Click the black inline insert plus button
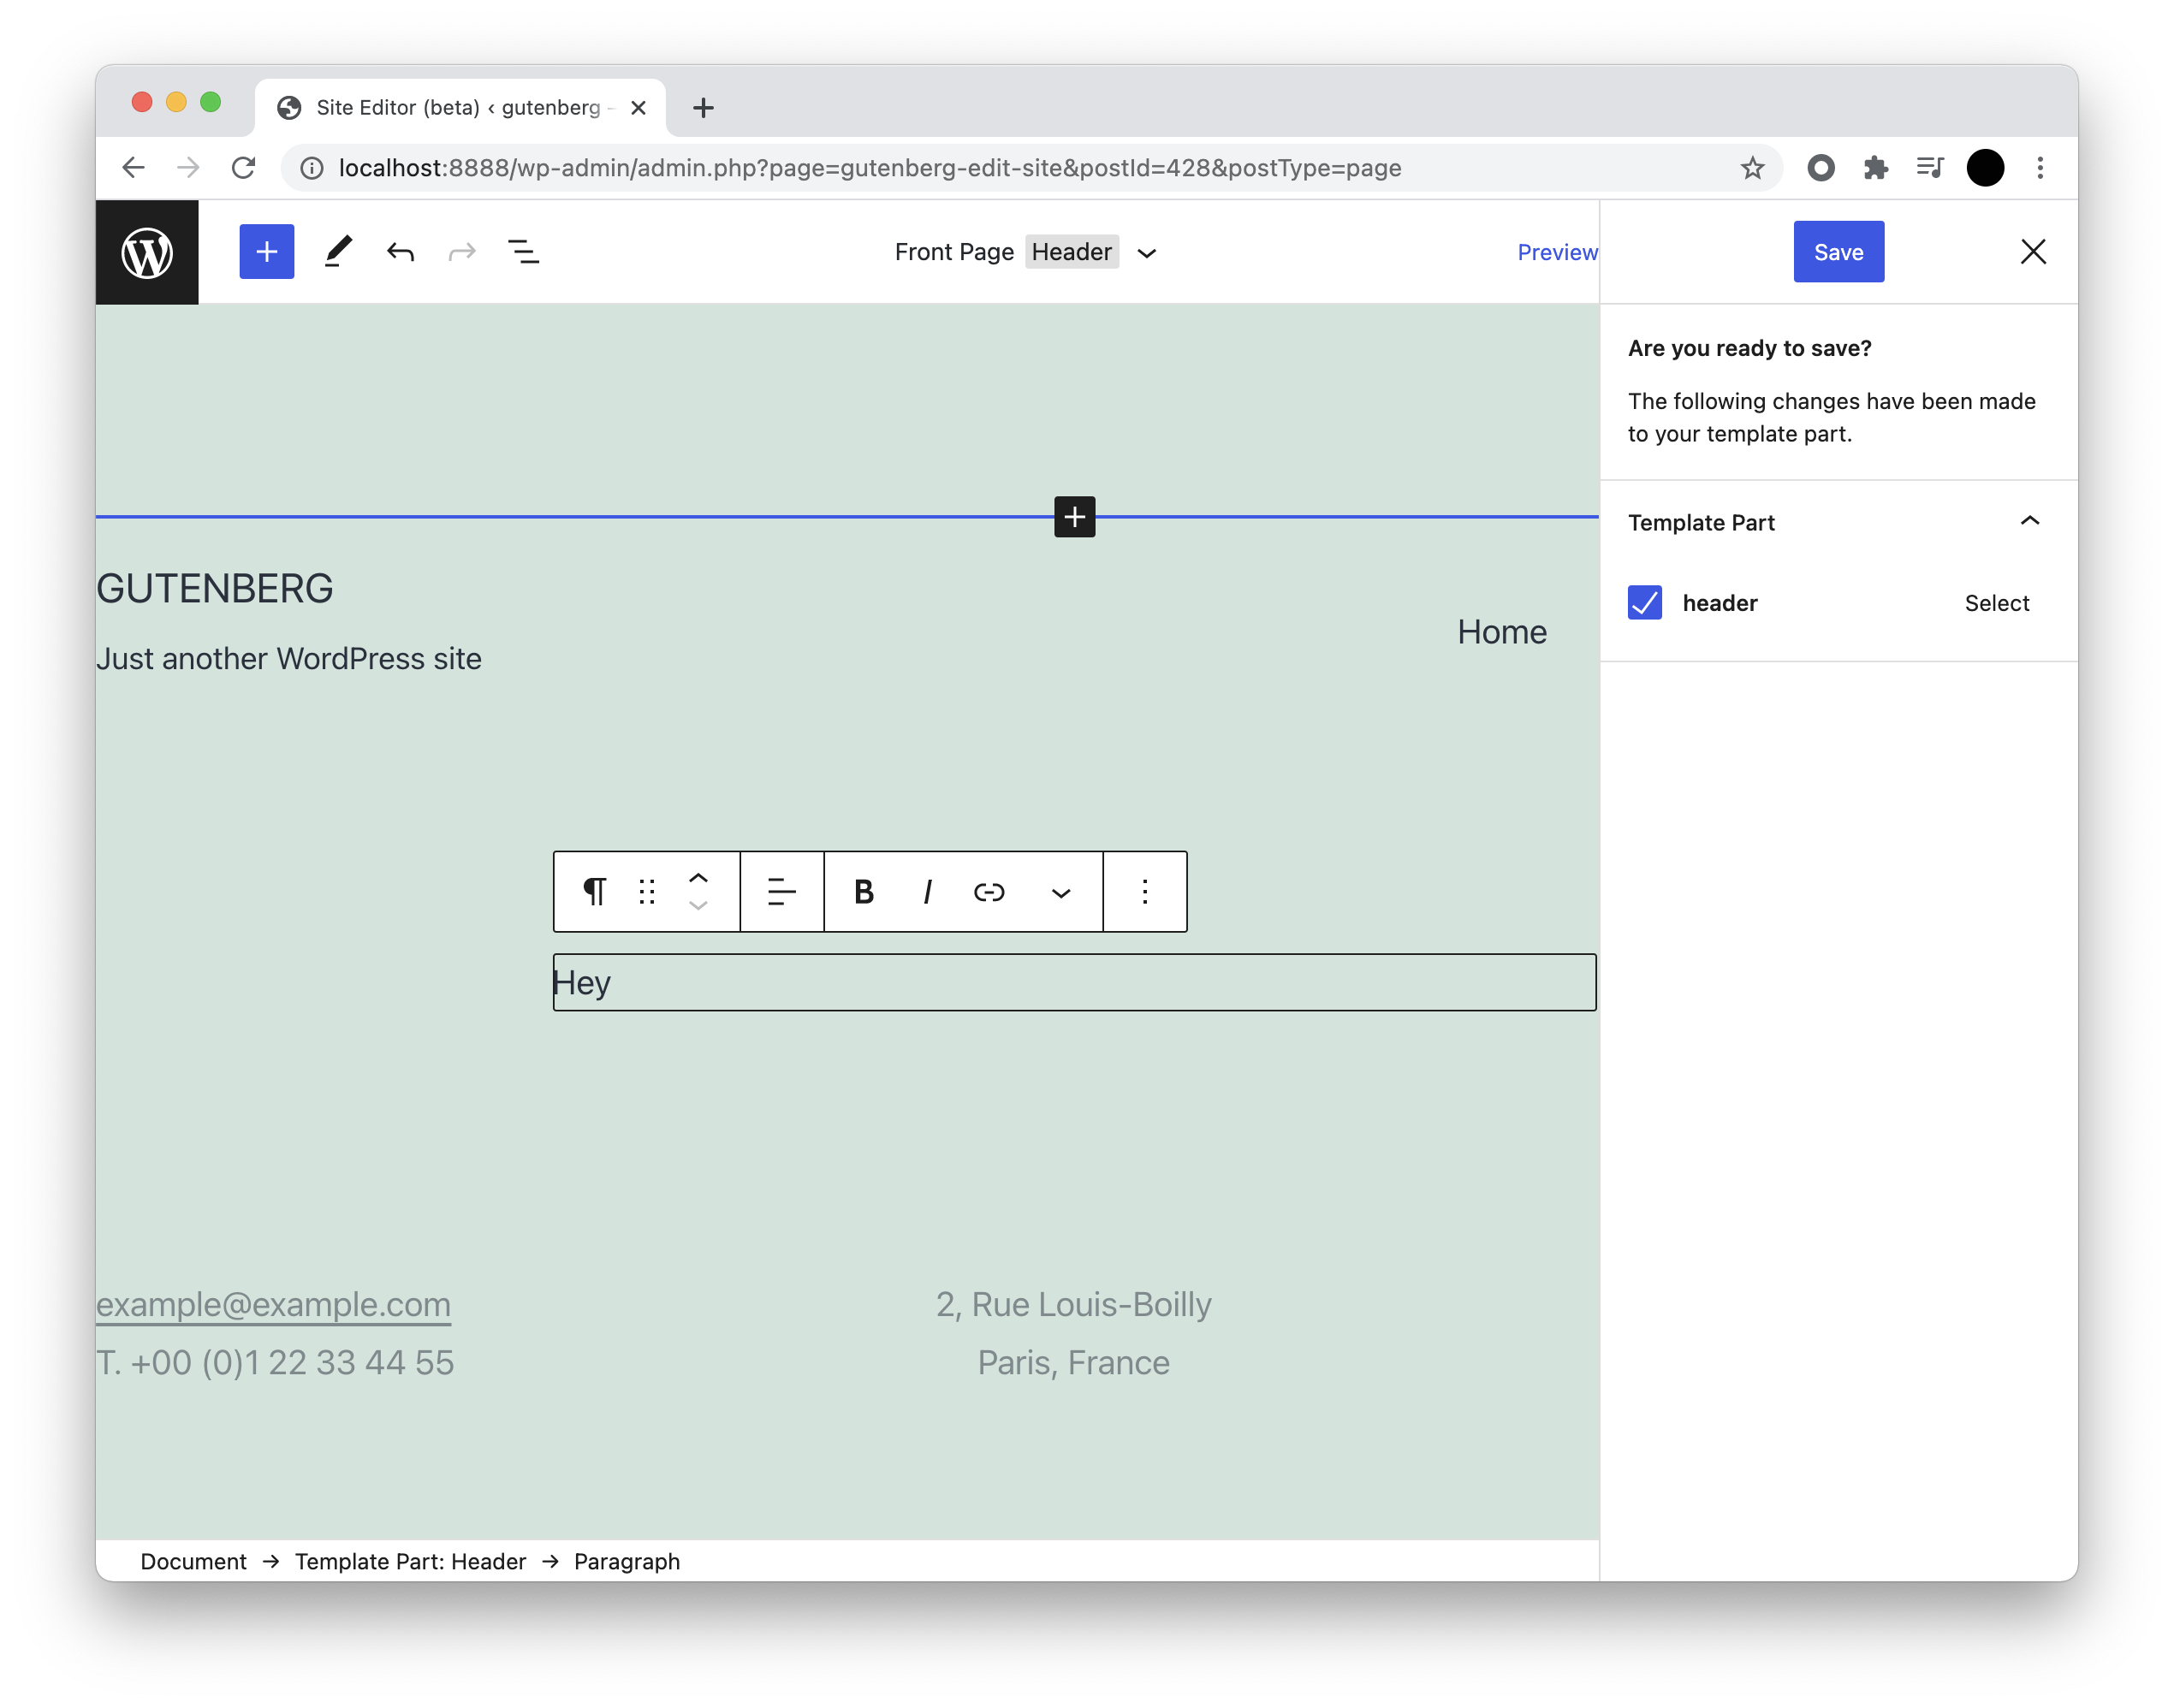The height and width of the screenshot is (1708, 2174). tap(1075, 517)
